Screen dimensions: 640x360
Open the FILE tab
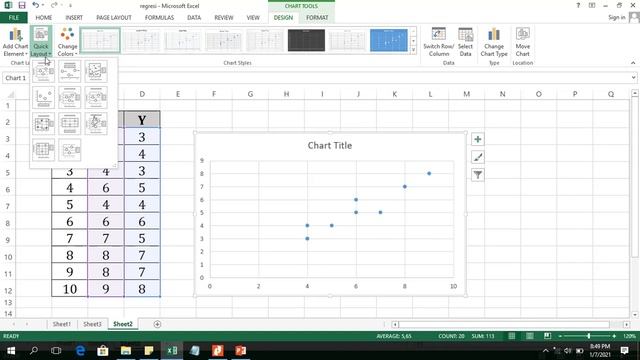(x=14, y=18)
